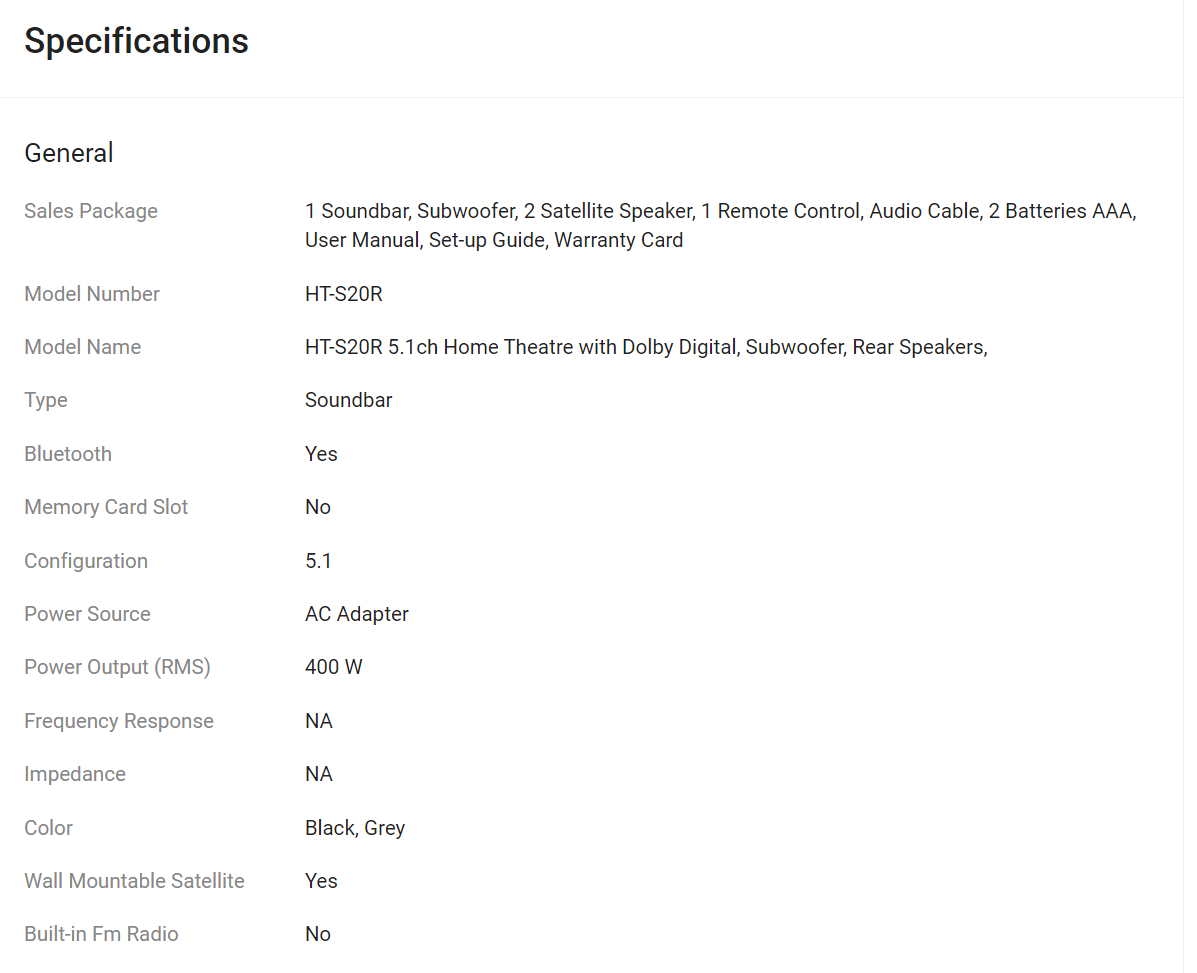Select 'HT-S20R 5.1ch Home Theatre with Dolby Digital' text
The image size is (1197, 973).
[x=521, y=347]
